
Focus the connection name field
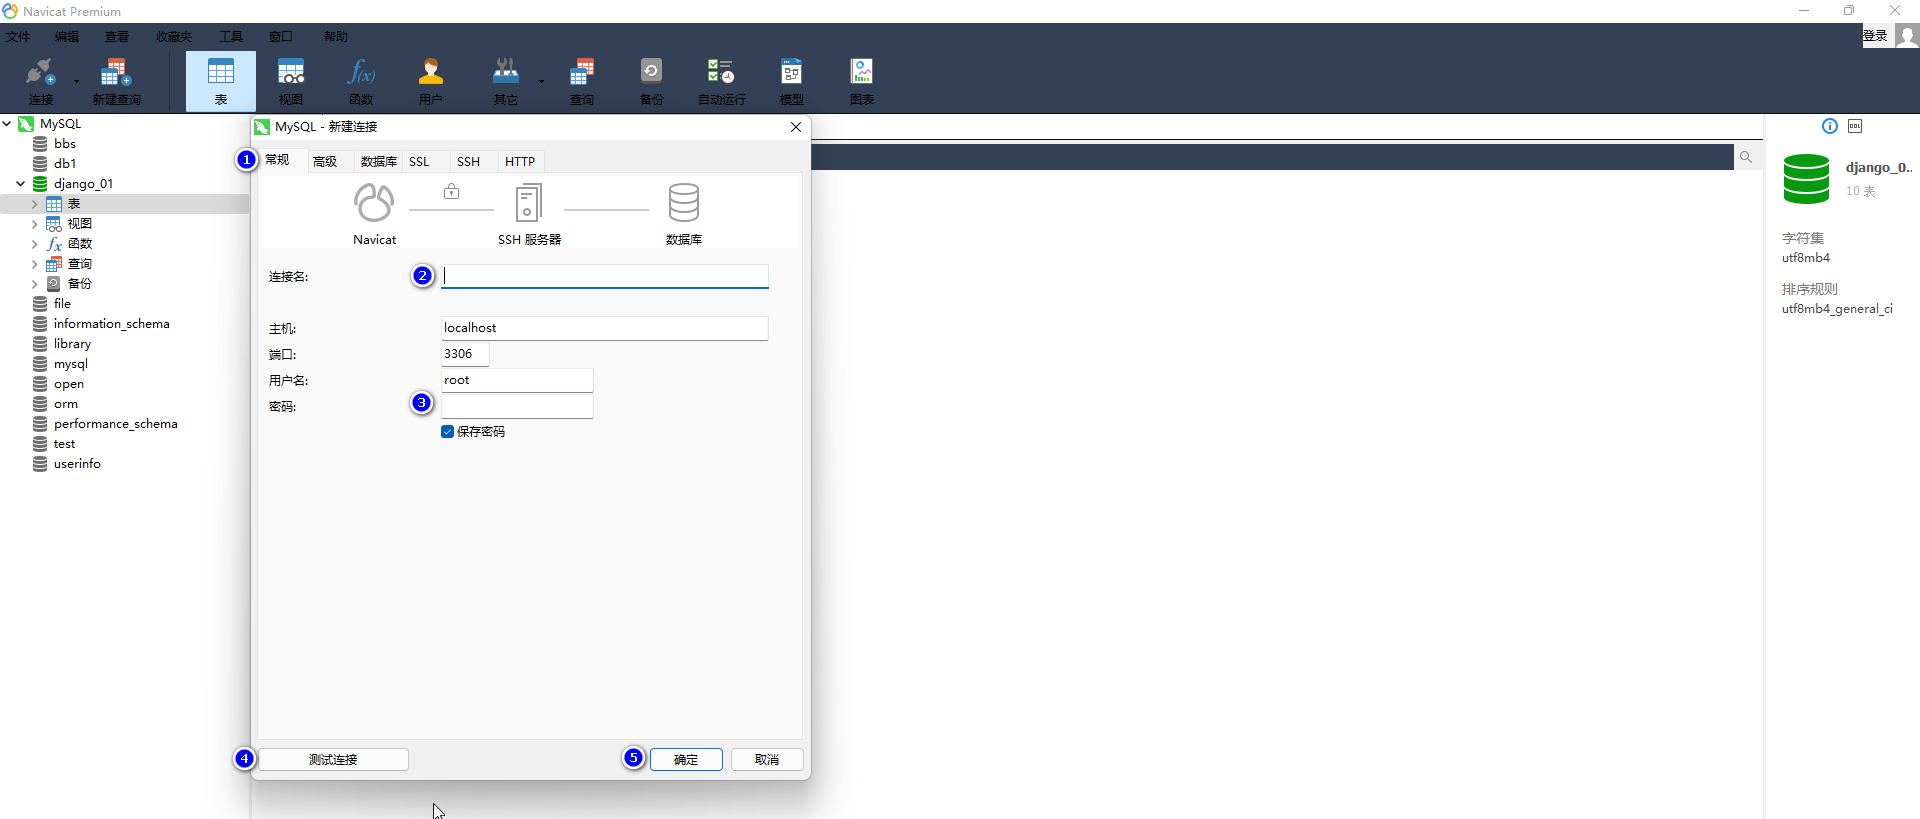point(605,276)
